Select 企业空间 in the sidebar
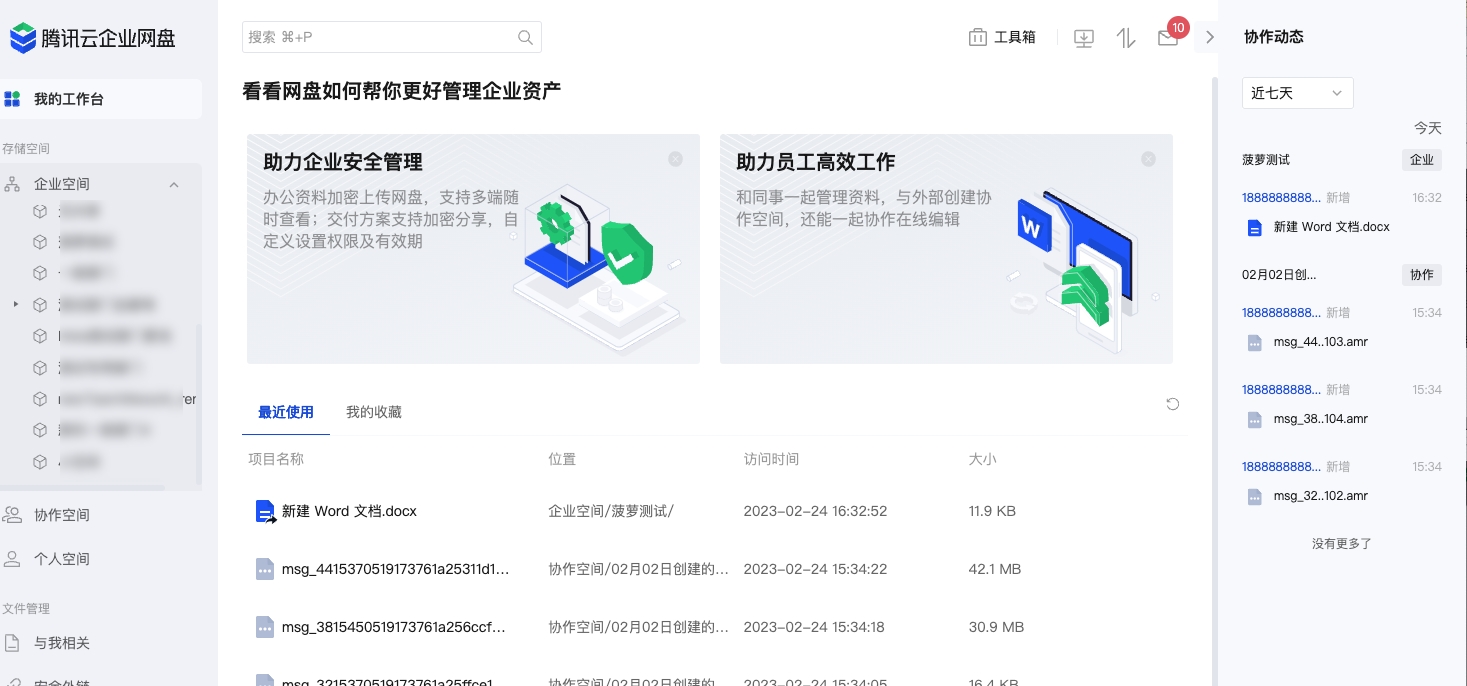 point(62,184)
